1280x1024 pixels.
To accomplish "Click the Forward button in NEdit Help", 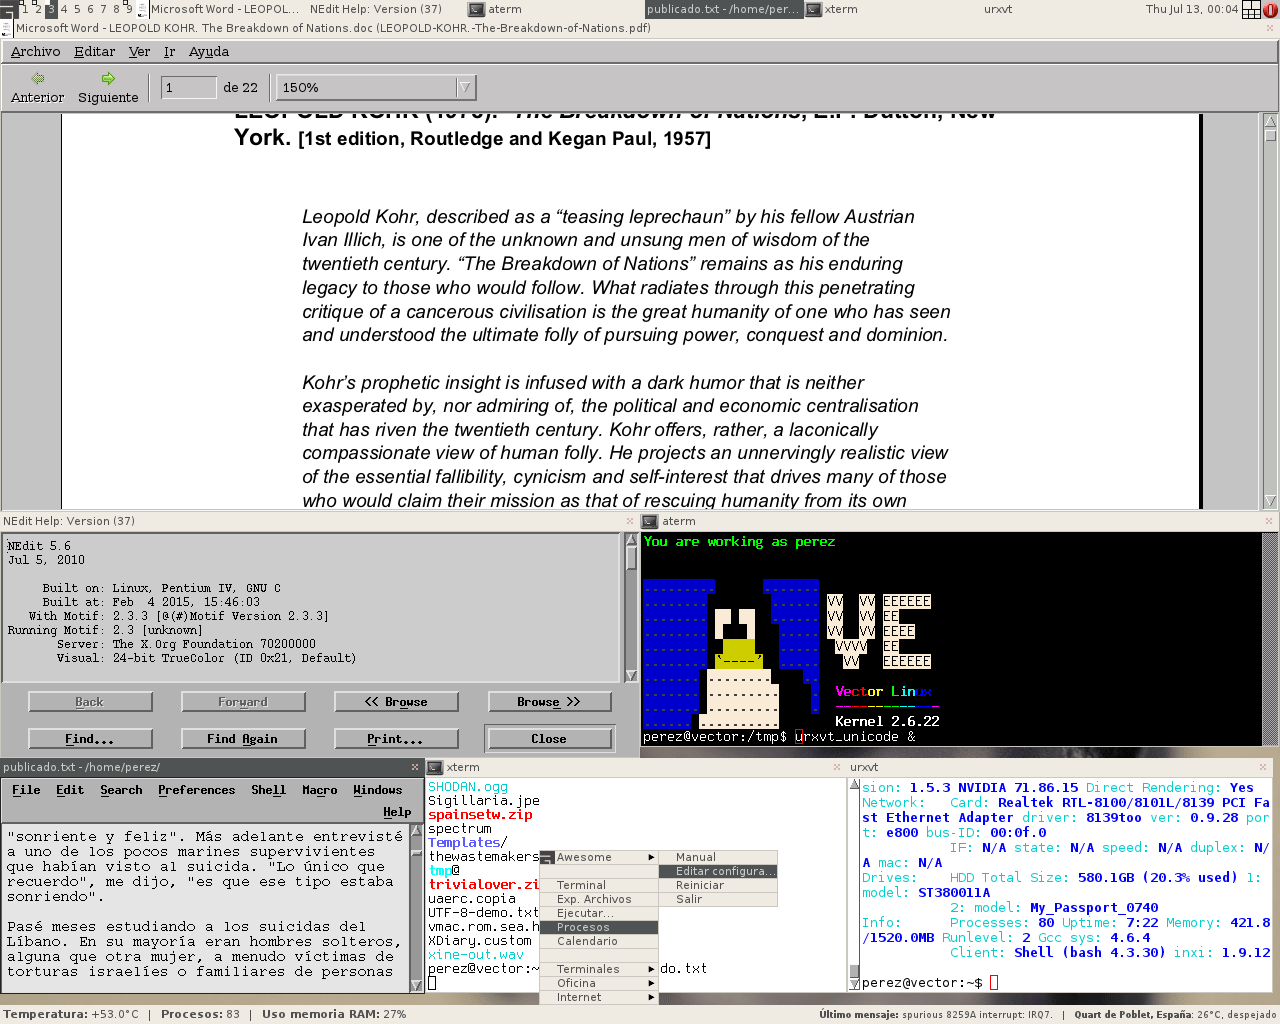I will [243, 702].
